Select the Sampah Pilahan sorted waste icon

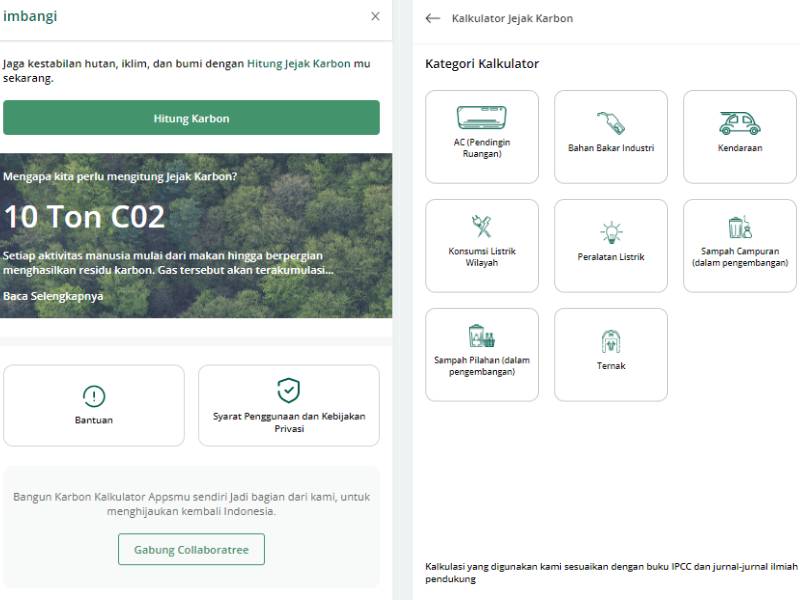click(482, 336)
